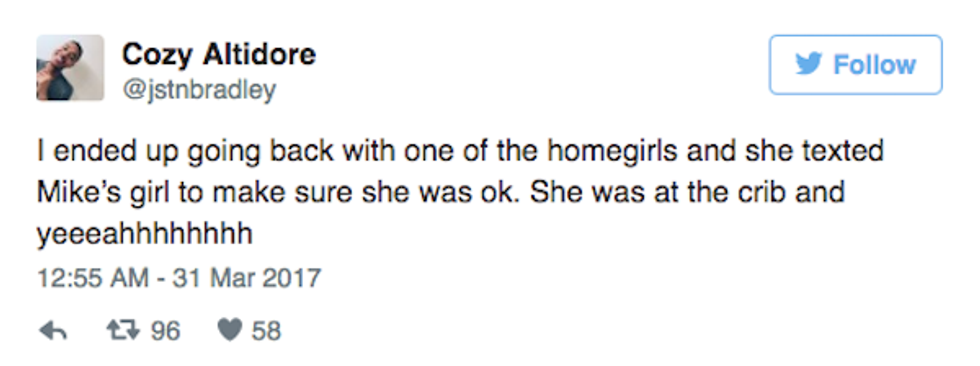
Task: Open the Cozy Altidore display name
Action: coord(219,54)
